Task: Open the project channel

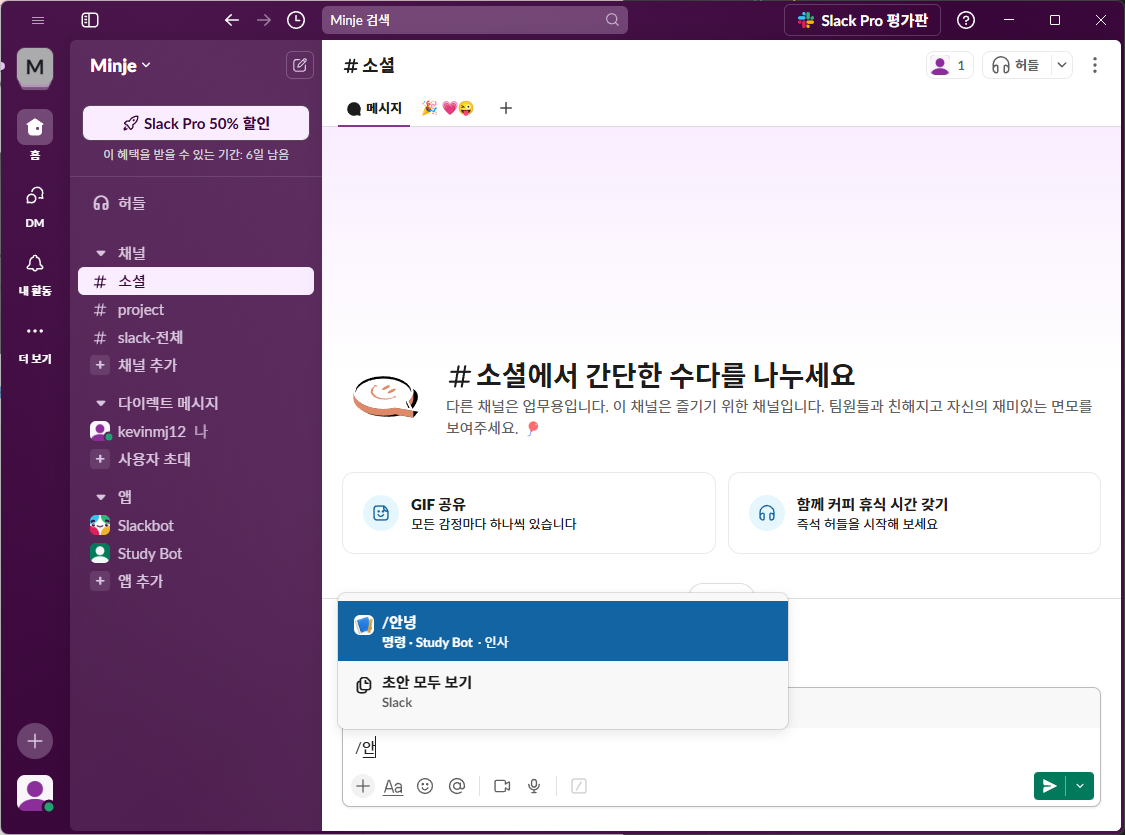Action: pyautogui.click(x=196, y=310)
